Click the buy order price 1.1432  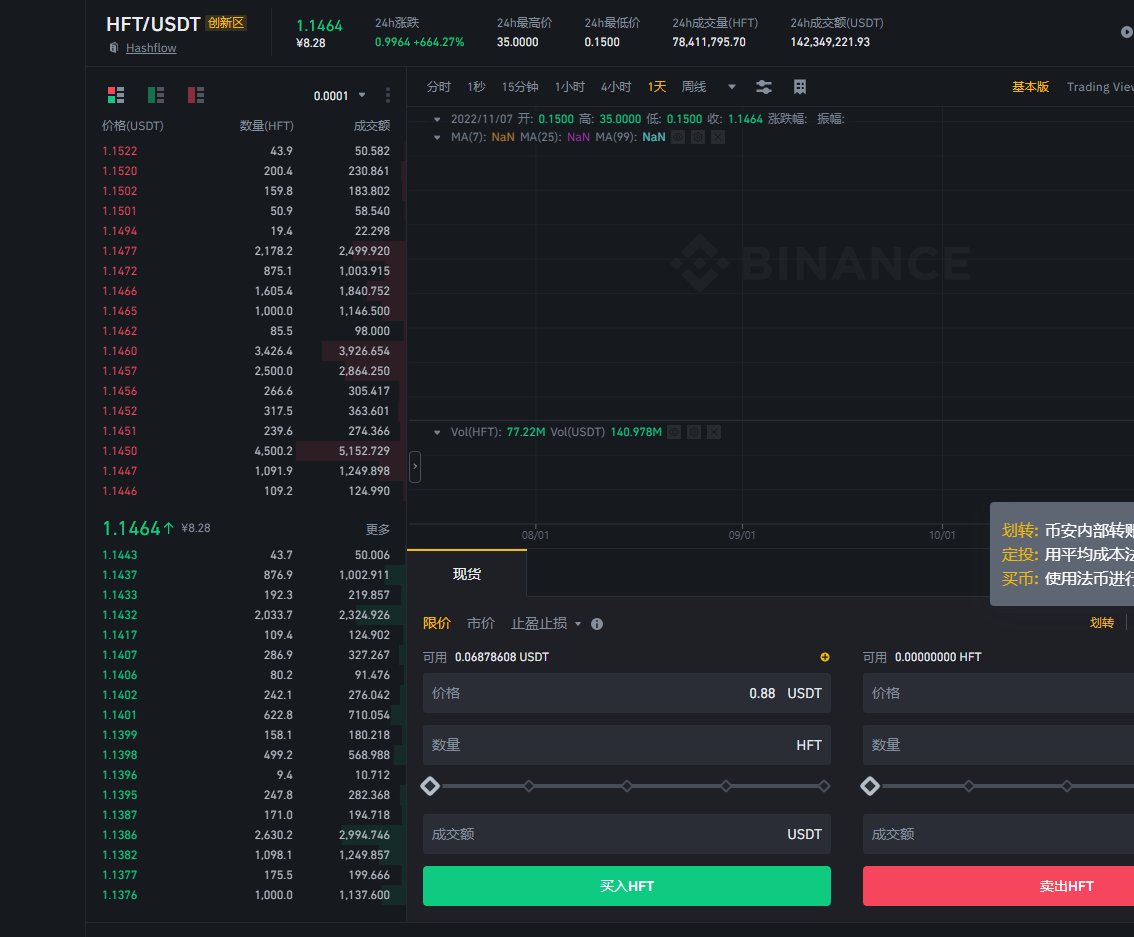click(119, 615)
